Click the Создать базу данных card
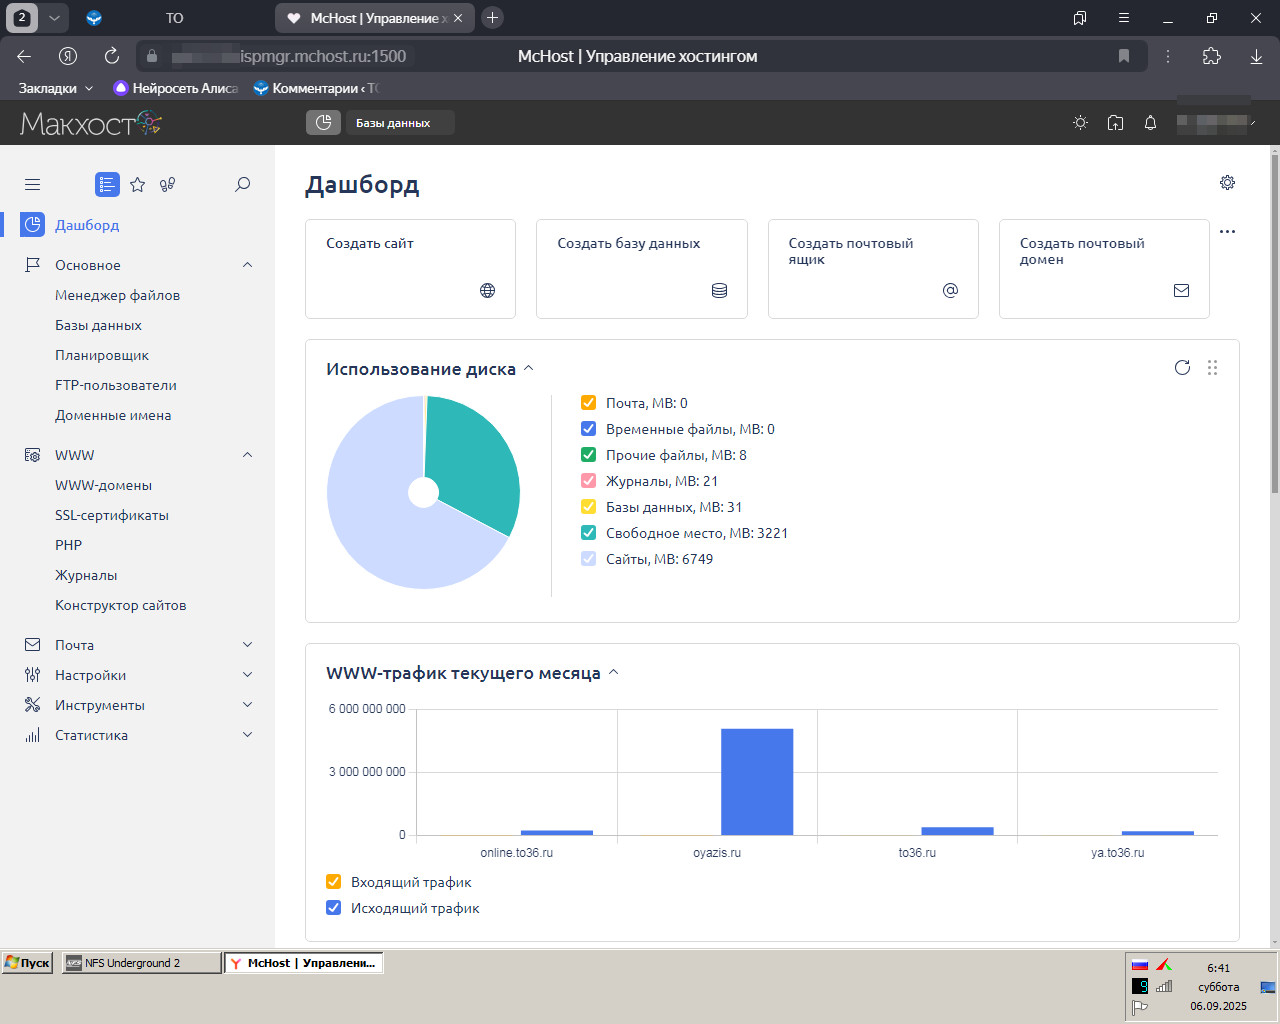Screen dimensions: 1280x1024 642,269
